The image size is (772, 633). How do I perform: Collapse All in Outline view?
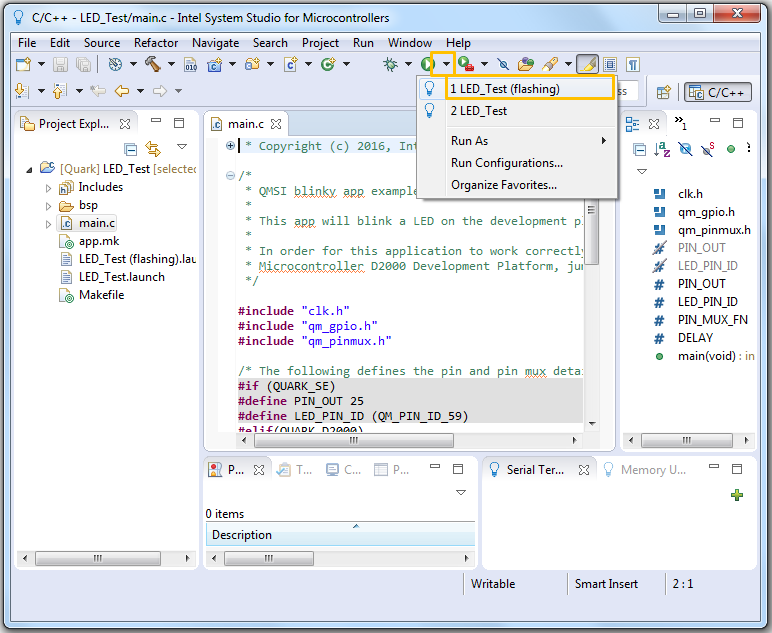coord(639,149)
